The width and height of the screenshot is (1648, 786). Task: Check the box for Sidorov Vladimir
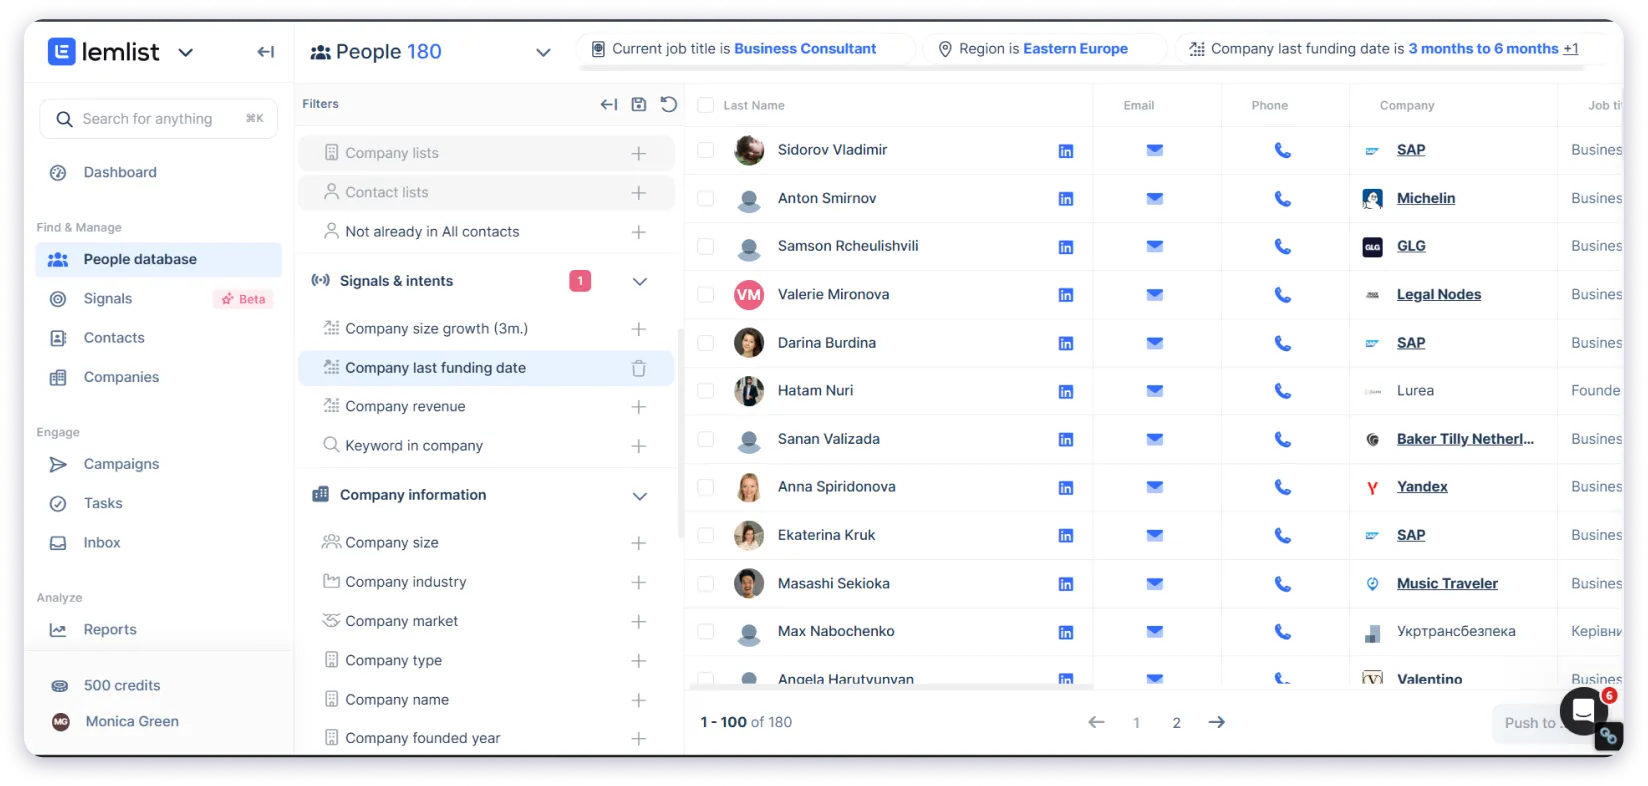tap(706, 150)
